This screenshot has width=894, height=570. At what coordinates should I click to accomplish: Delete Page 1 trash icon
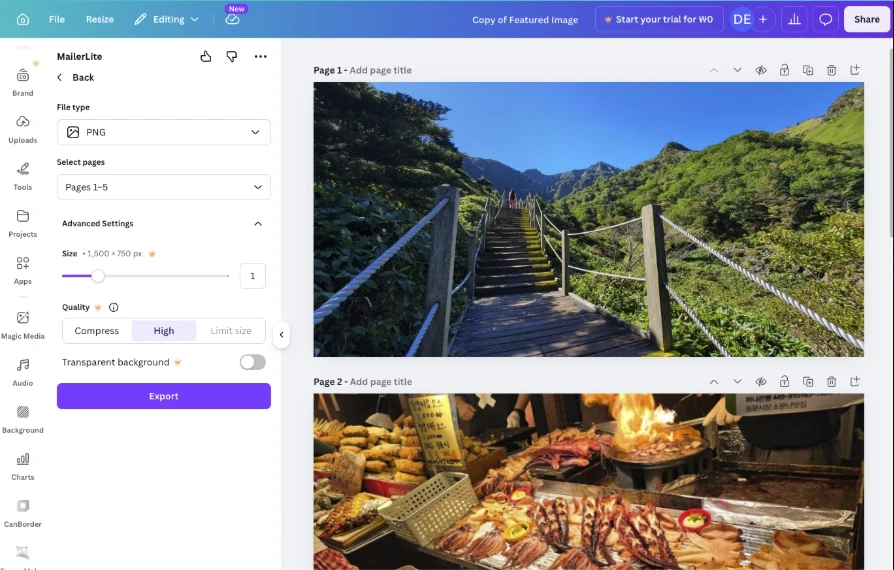831,70
